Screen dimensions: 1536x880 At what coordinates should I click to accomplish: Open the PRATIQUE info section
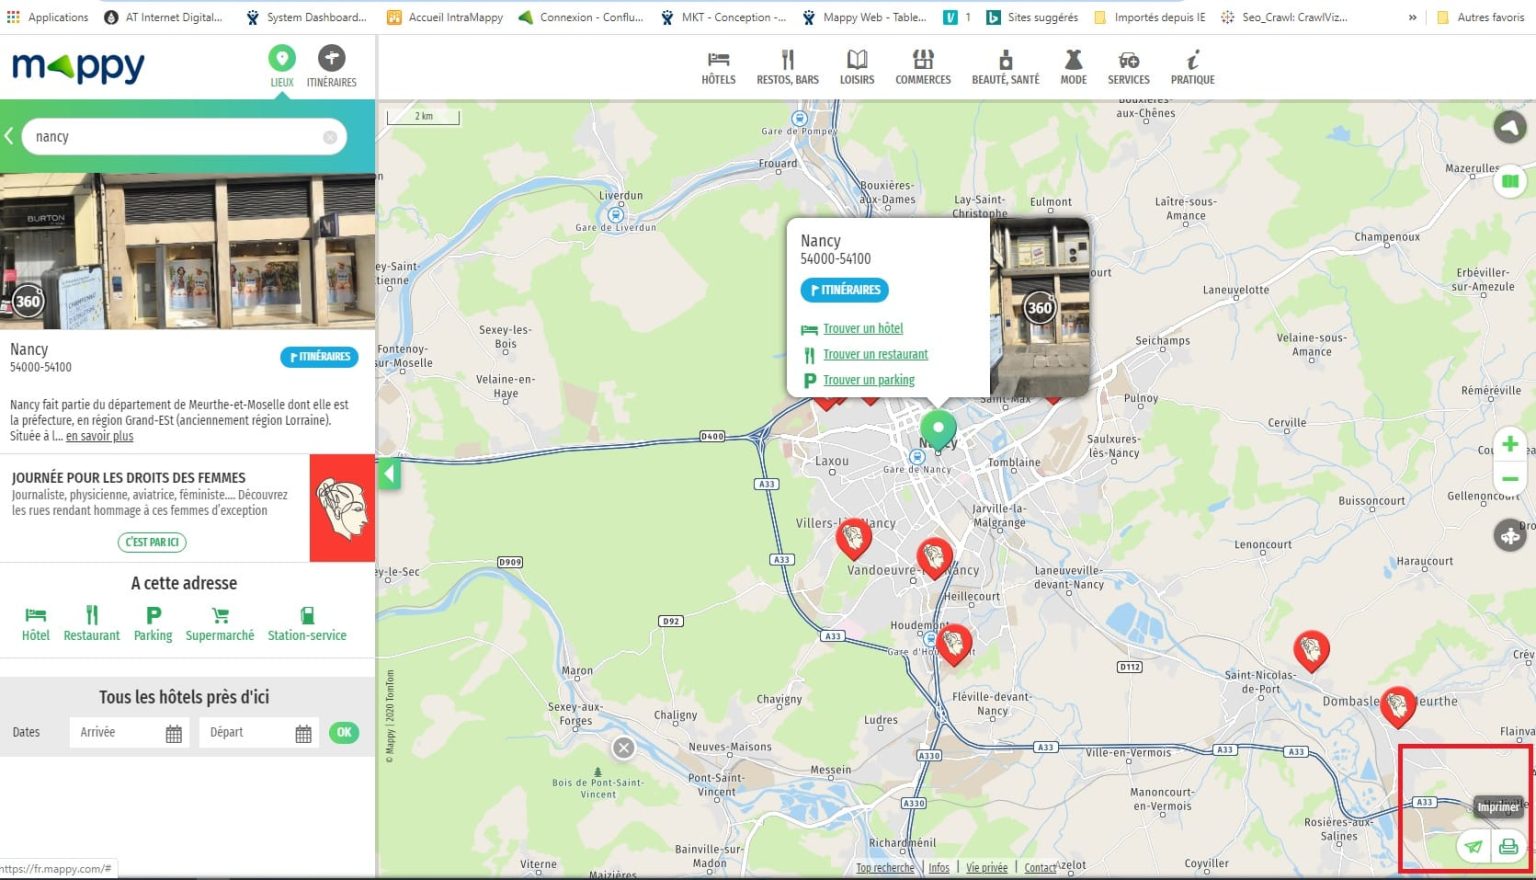click(1191, 64)
